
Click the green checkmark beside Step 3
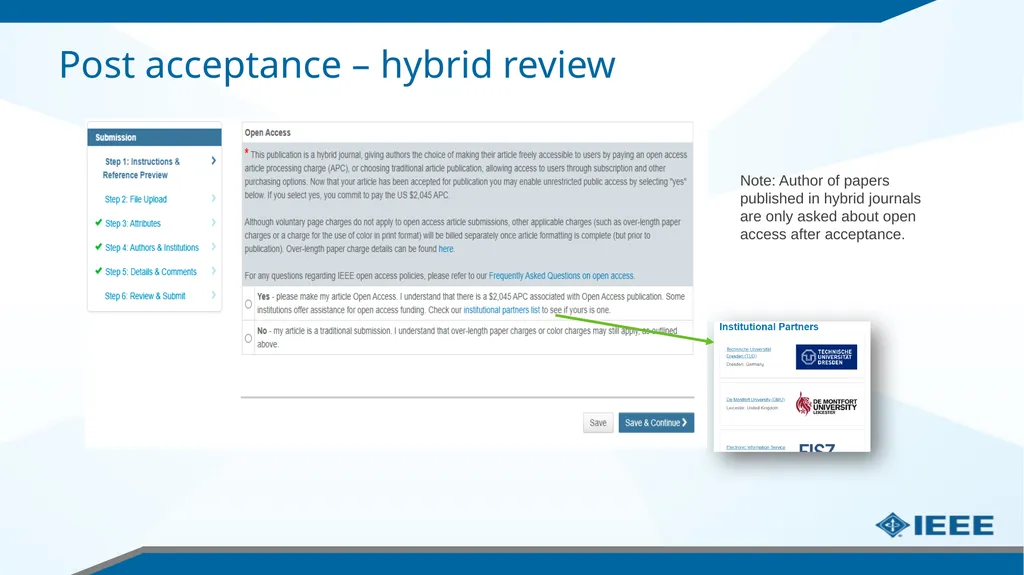pyautogui.click(x=99, y=223)
